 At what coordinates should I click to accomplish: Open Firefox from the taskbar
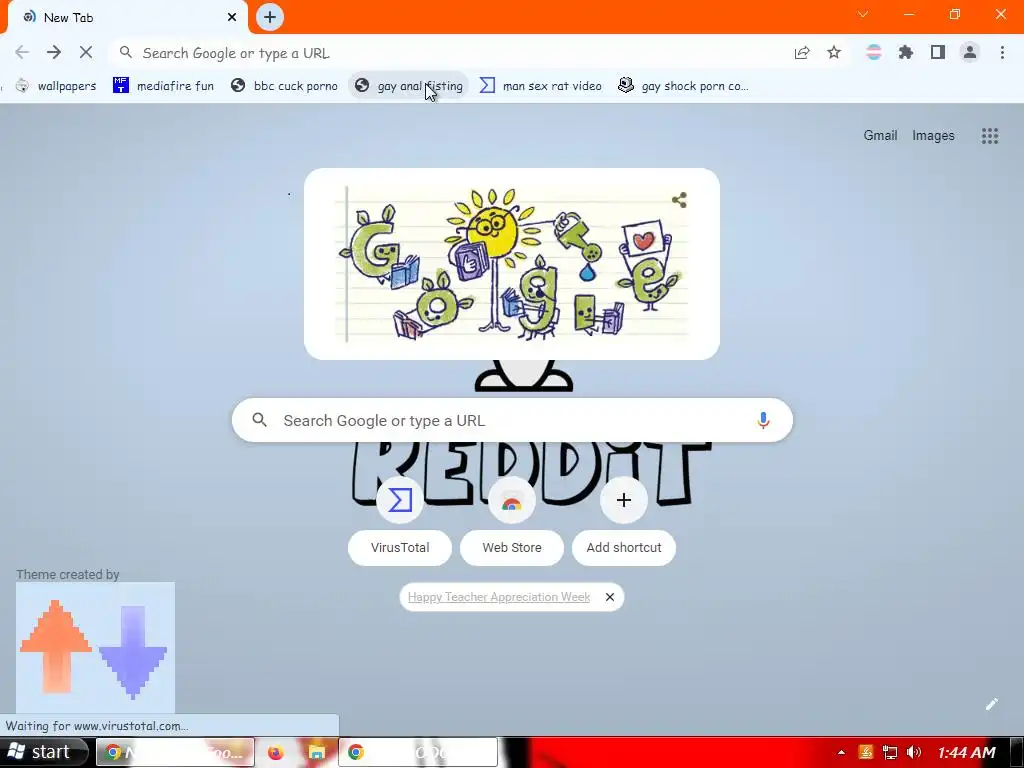pyautogui.click(x=275, y=752)
